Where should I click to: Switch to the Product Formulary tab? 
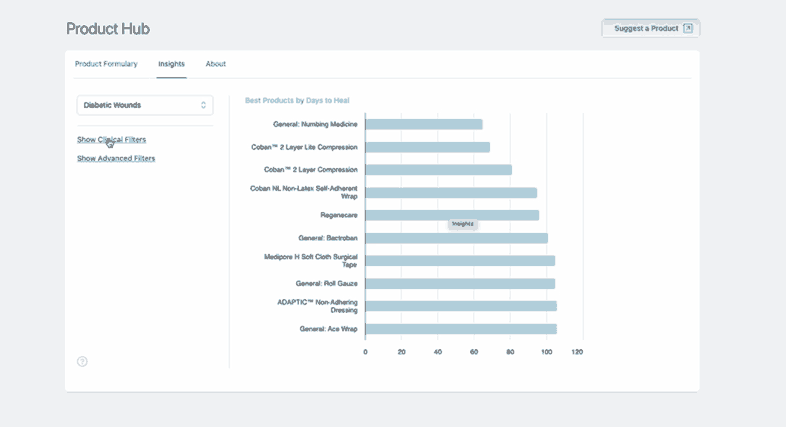coord(106,64)
